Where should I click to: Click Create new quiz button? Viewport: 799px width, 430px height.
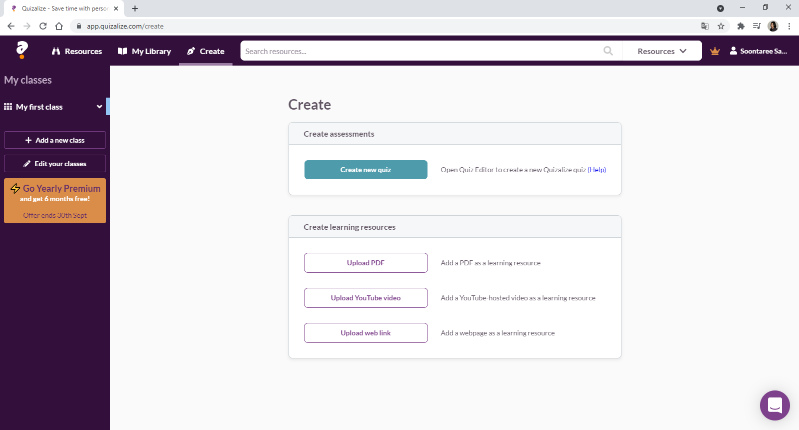[x=366, y=170]
